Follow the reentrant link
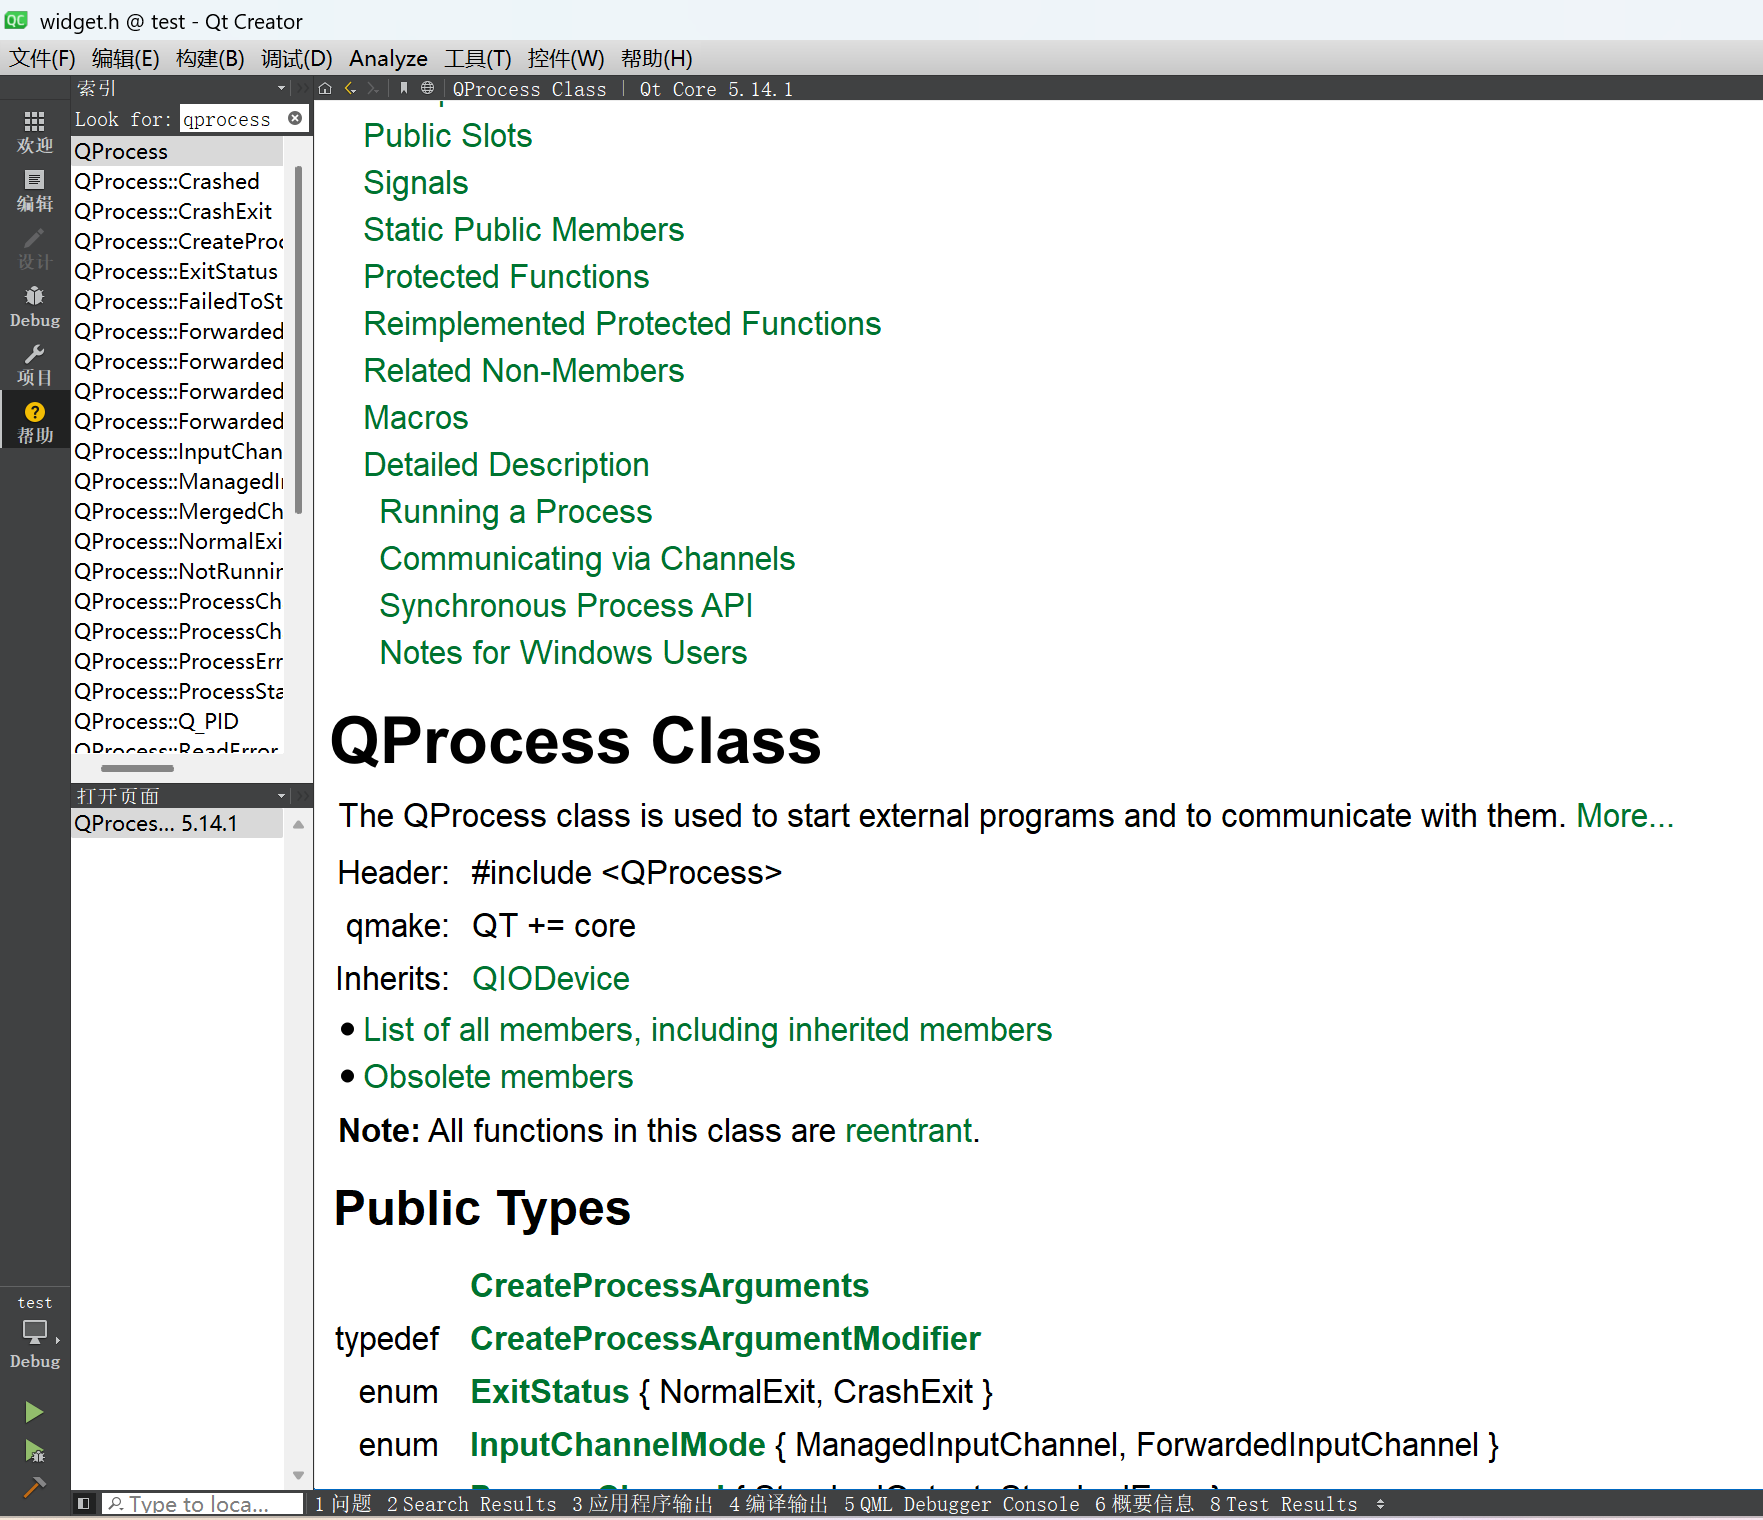The image size is (1763, 1520). (909, 1131)
